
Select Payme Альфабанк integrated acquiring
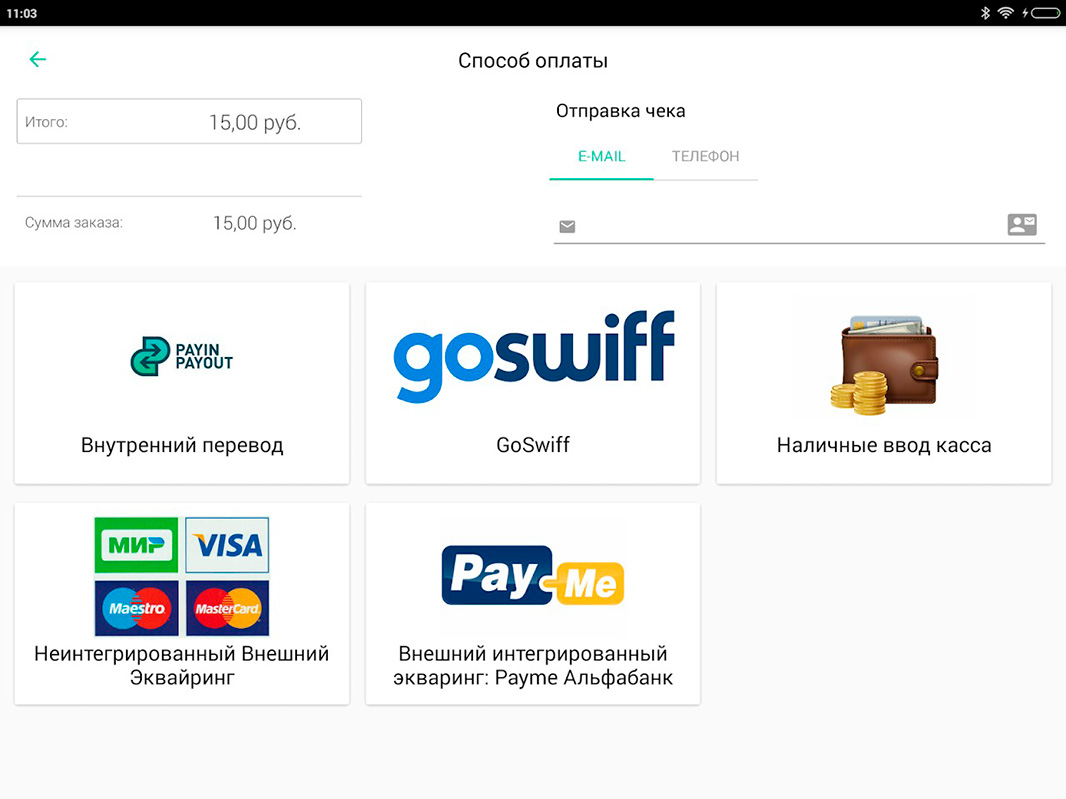(x=533, y=604)
